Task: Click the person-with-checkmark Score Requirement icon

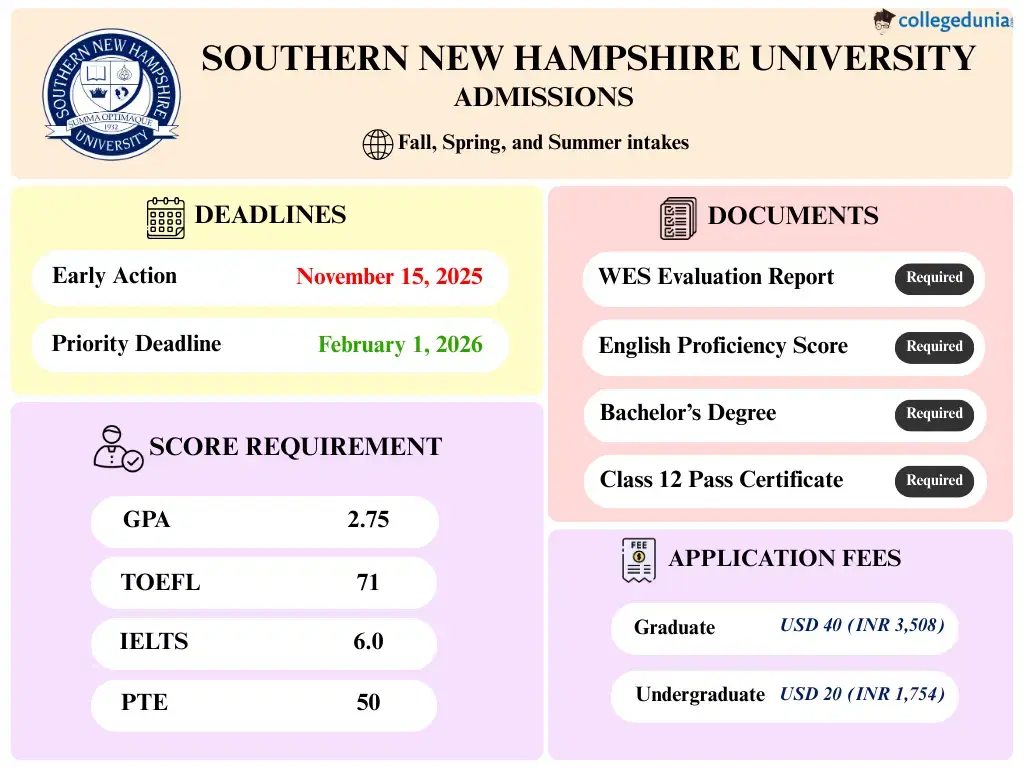Action: click(x=117, y=448)
